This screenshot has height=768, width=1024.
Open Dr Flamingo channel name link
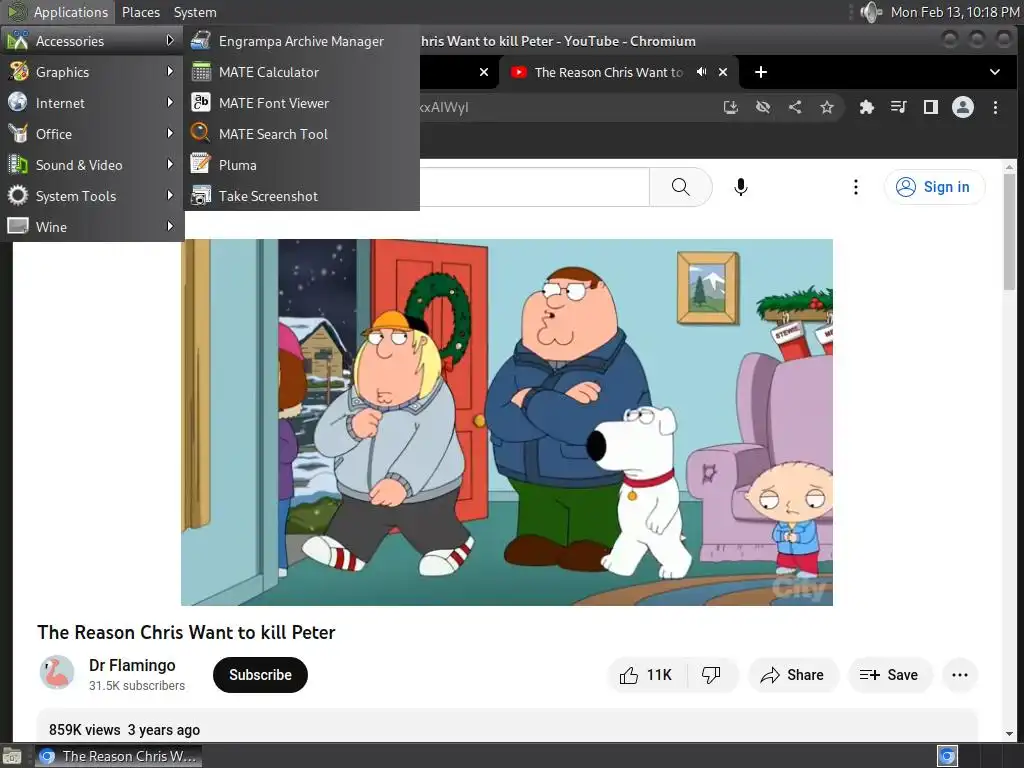click(x=132, y=665)
